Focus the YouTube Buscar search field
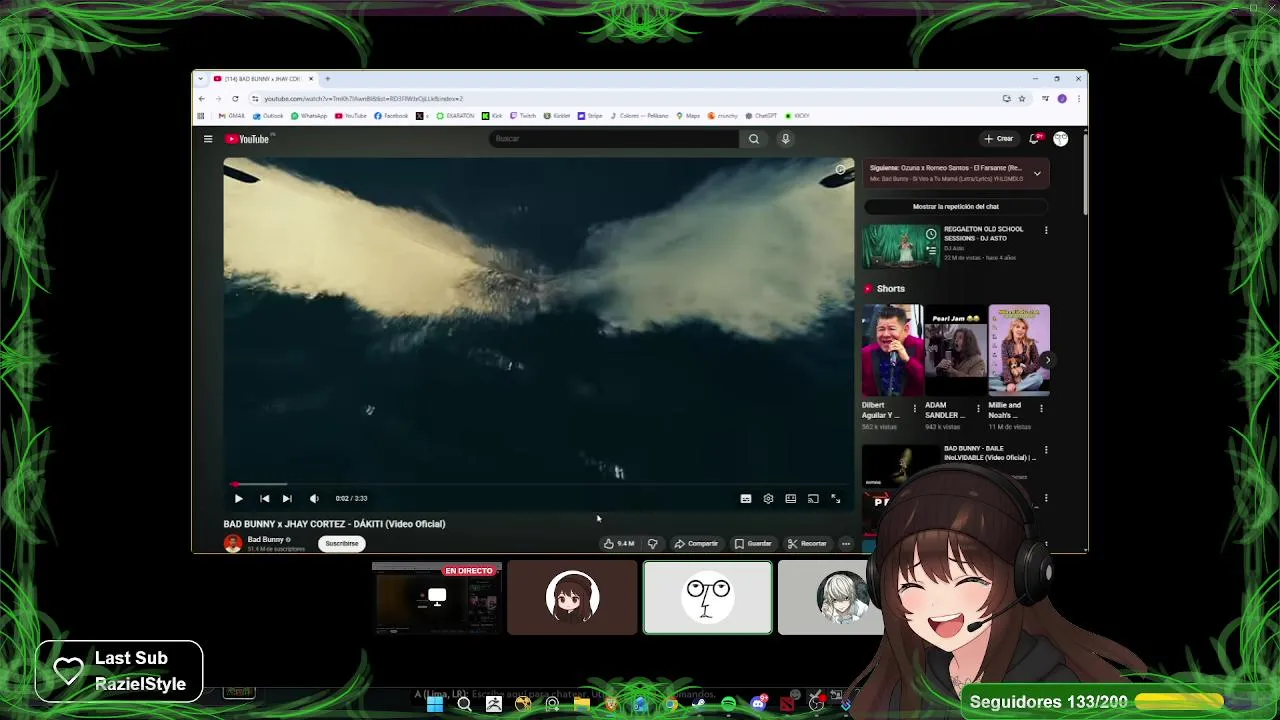This screenshot has width=1280, height=720. point(614,139)
